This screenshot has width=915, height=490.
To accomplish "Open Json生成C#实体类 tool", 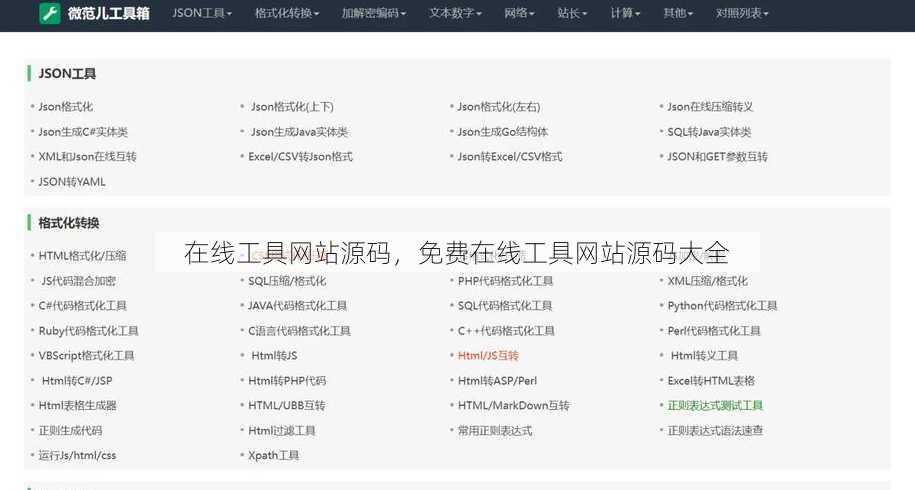I will (x=83, y=132).
